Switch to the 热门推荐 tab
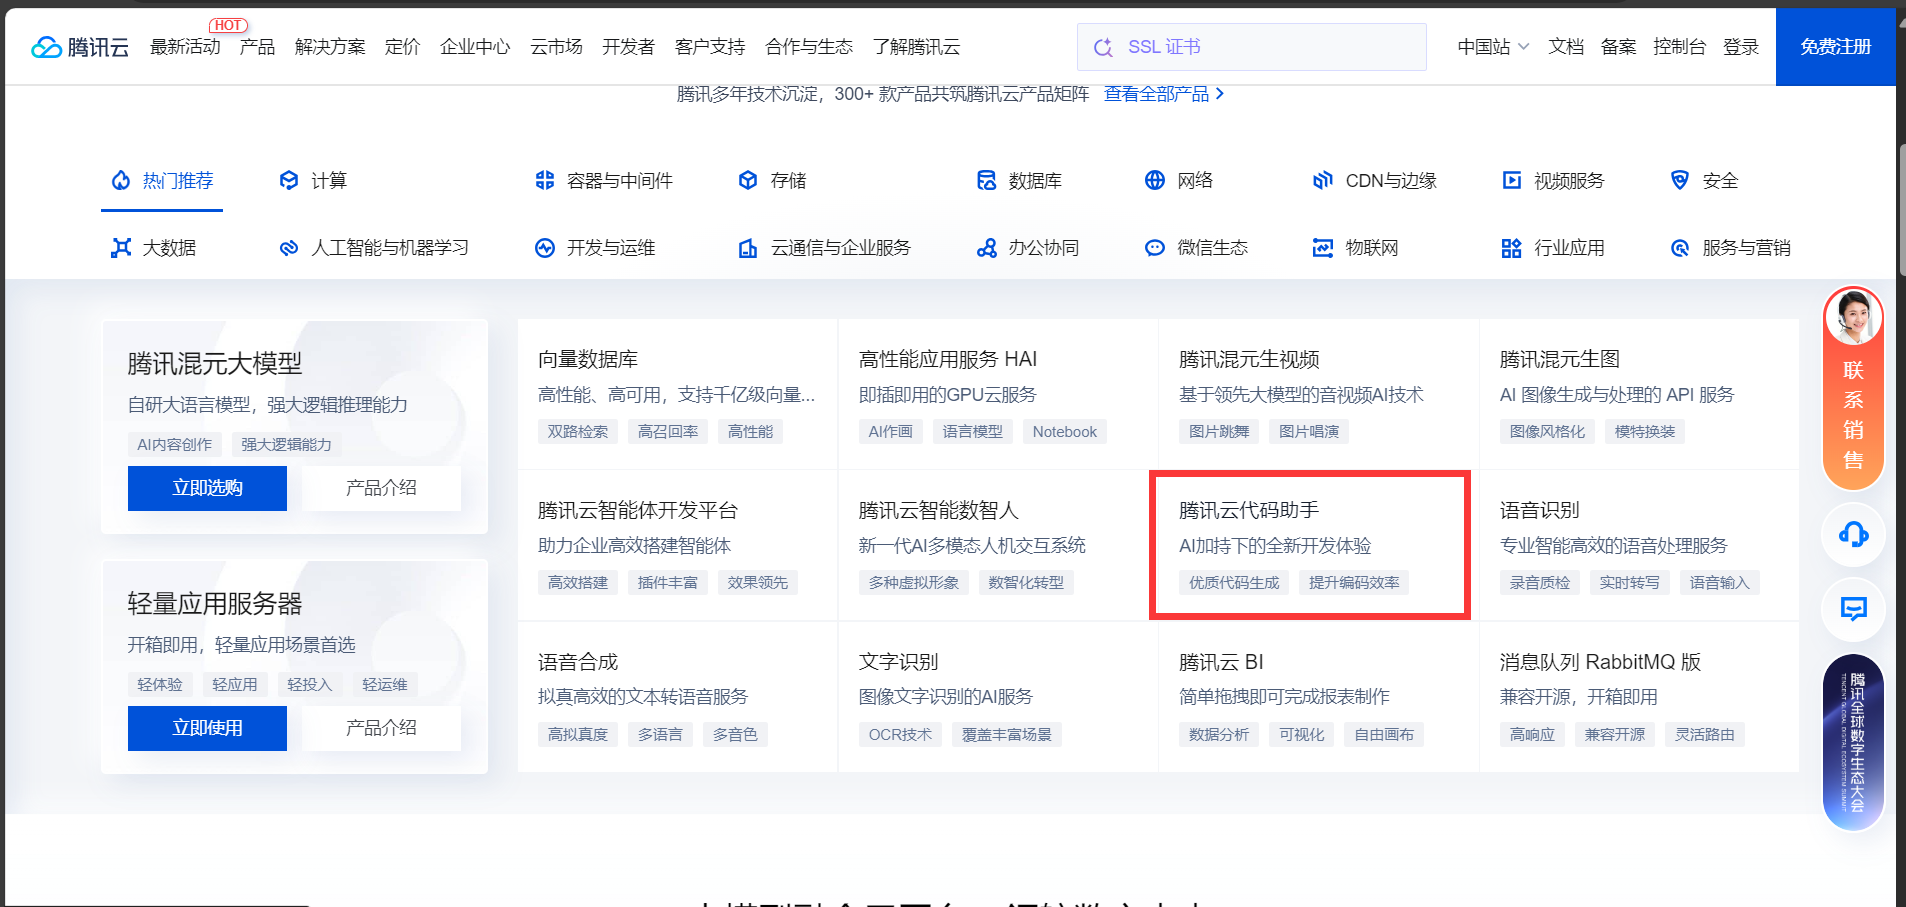This screenshot has height=907, width=1906. tap(162, 181)
